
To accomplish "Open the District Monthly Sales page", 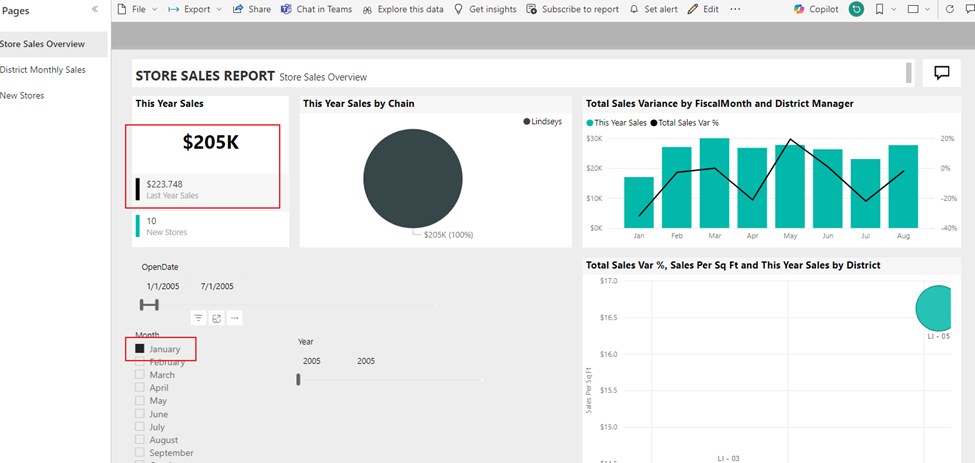I will (x=53, y=70).
